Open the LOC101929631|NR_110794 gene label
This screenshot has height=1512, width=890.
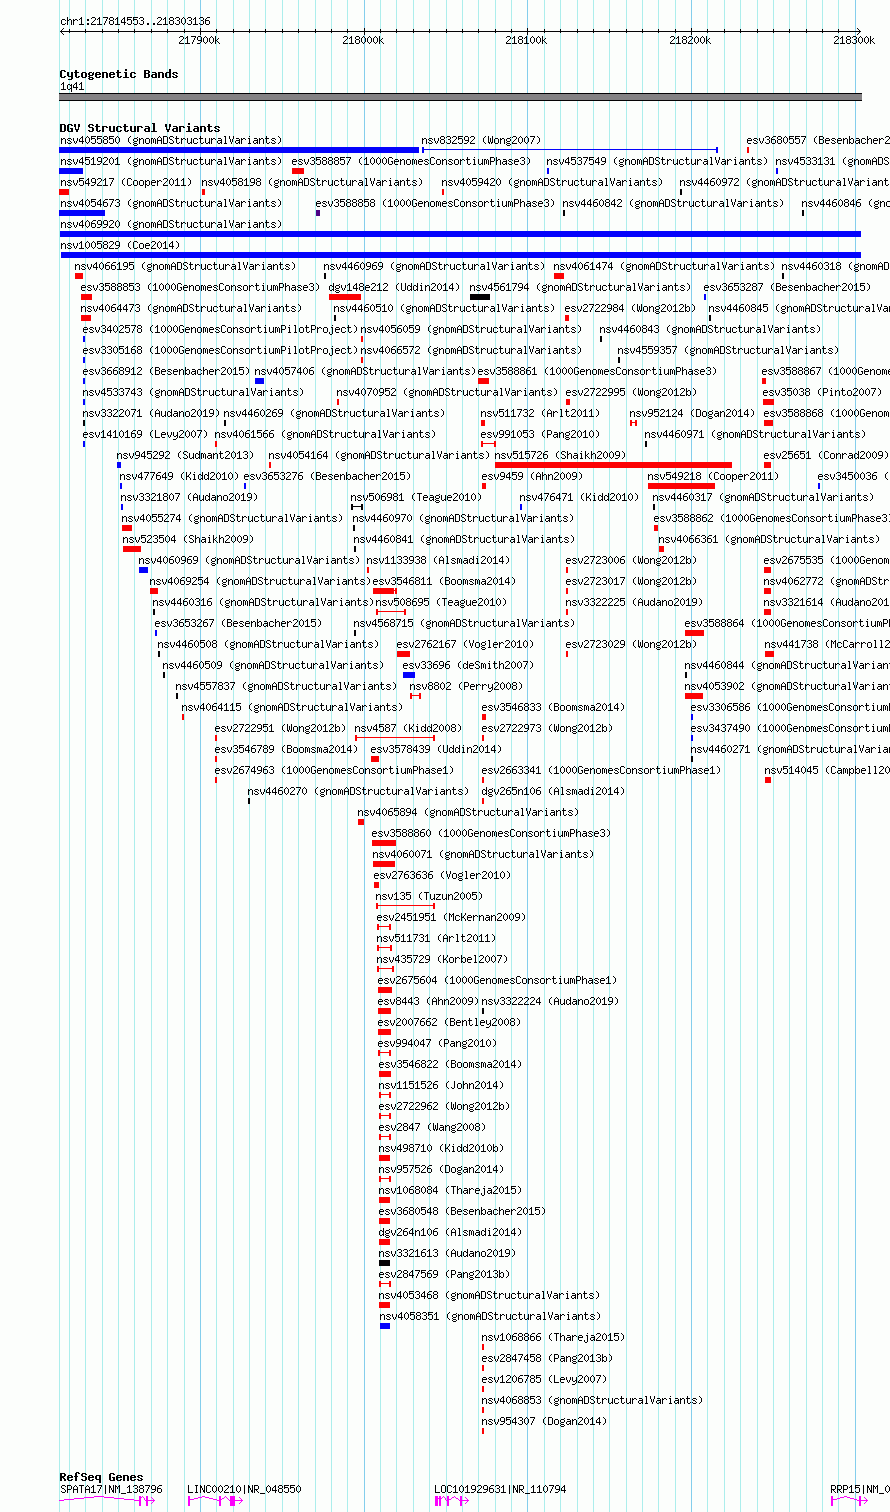click(500, 1489)
